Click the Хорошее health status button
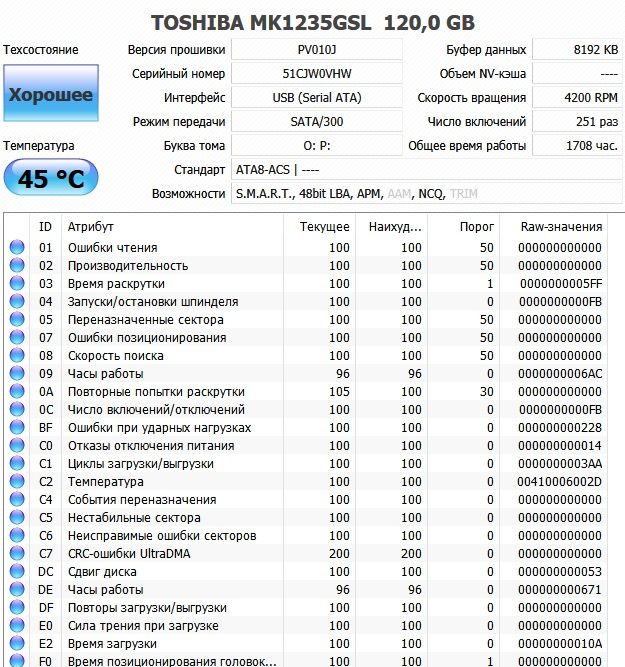 51,93
